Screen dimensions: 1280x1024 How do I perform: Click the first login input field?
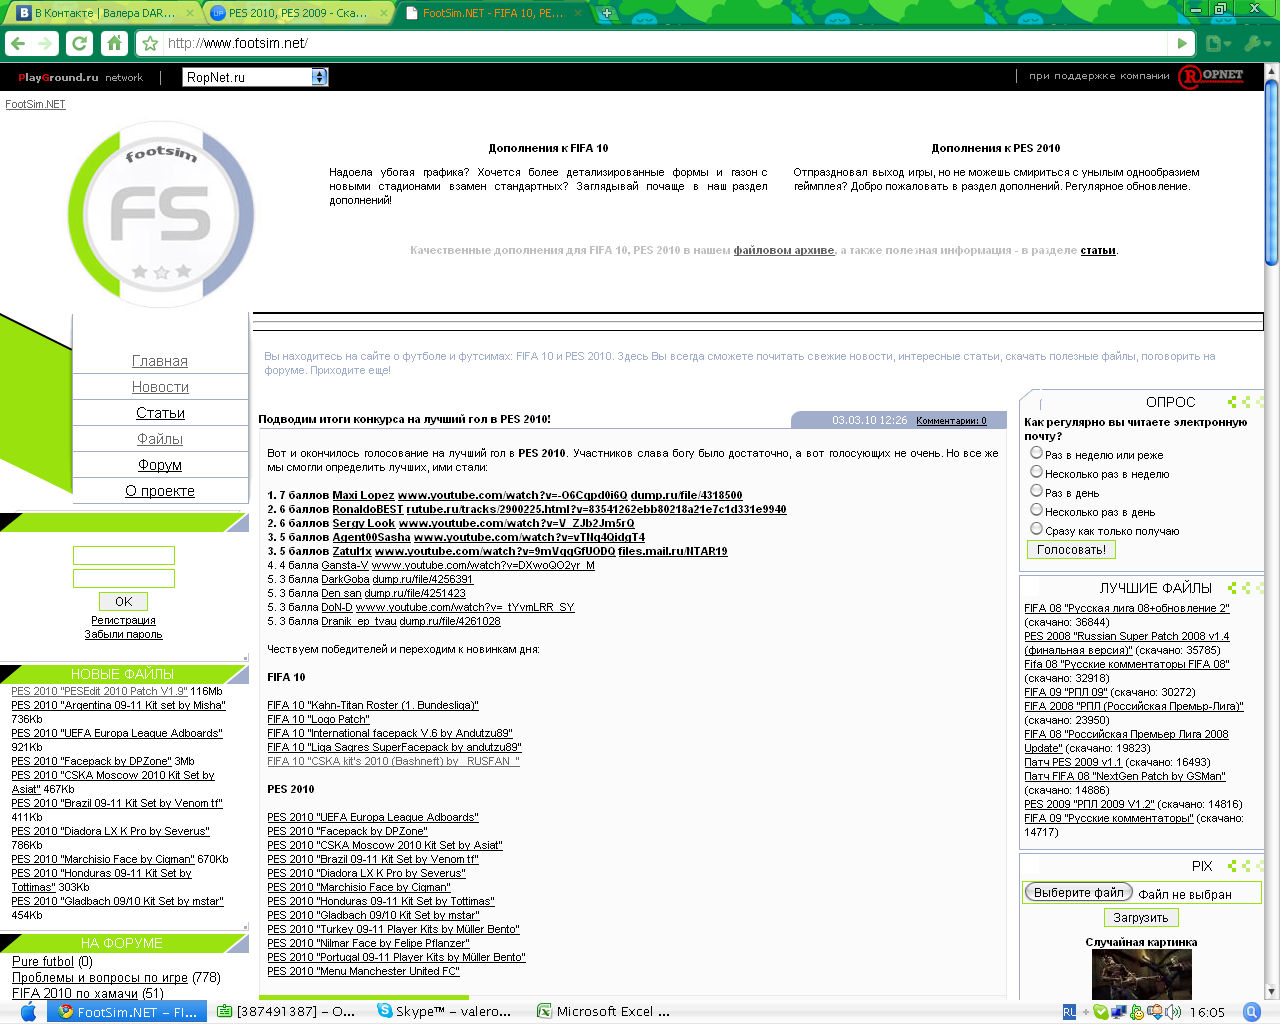pos(124,555)
